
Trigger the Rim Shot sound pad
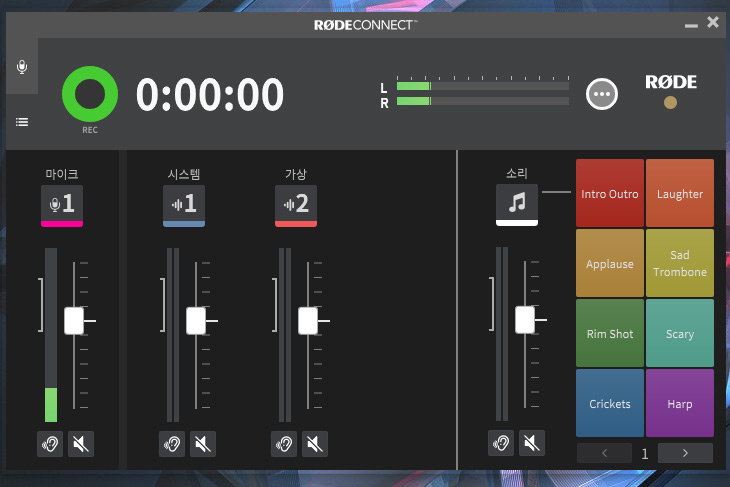(x=610, y=333)
